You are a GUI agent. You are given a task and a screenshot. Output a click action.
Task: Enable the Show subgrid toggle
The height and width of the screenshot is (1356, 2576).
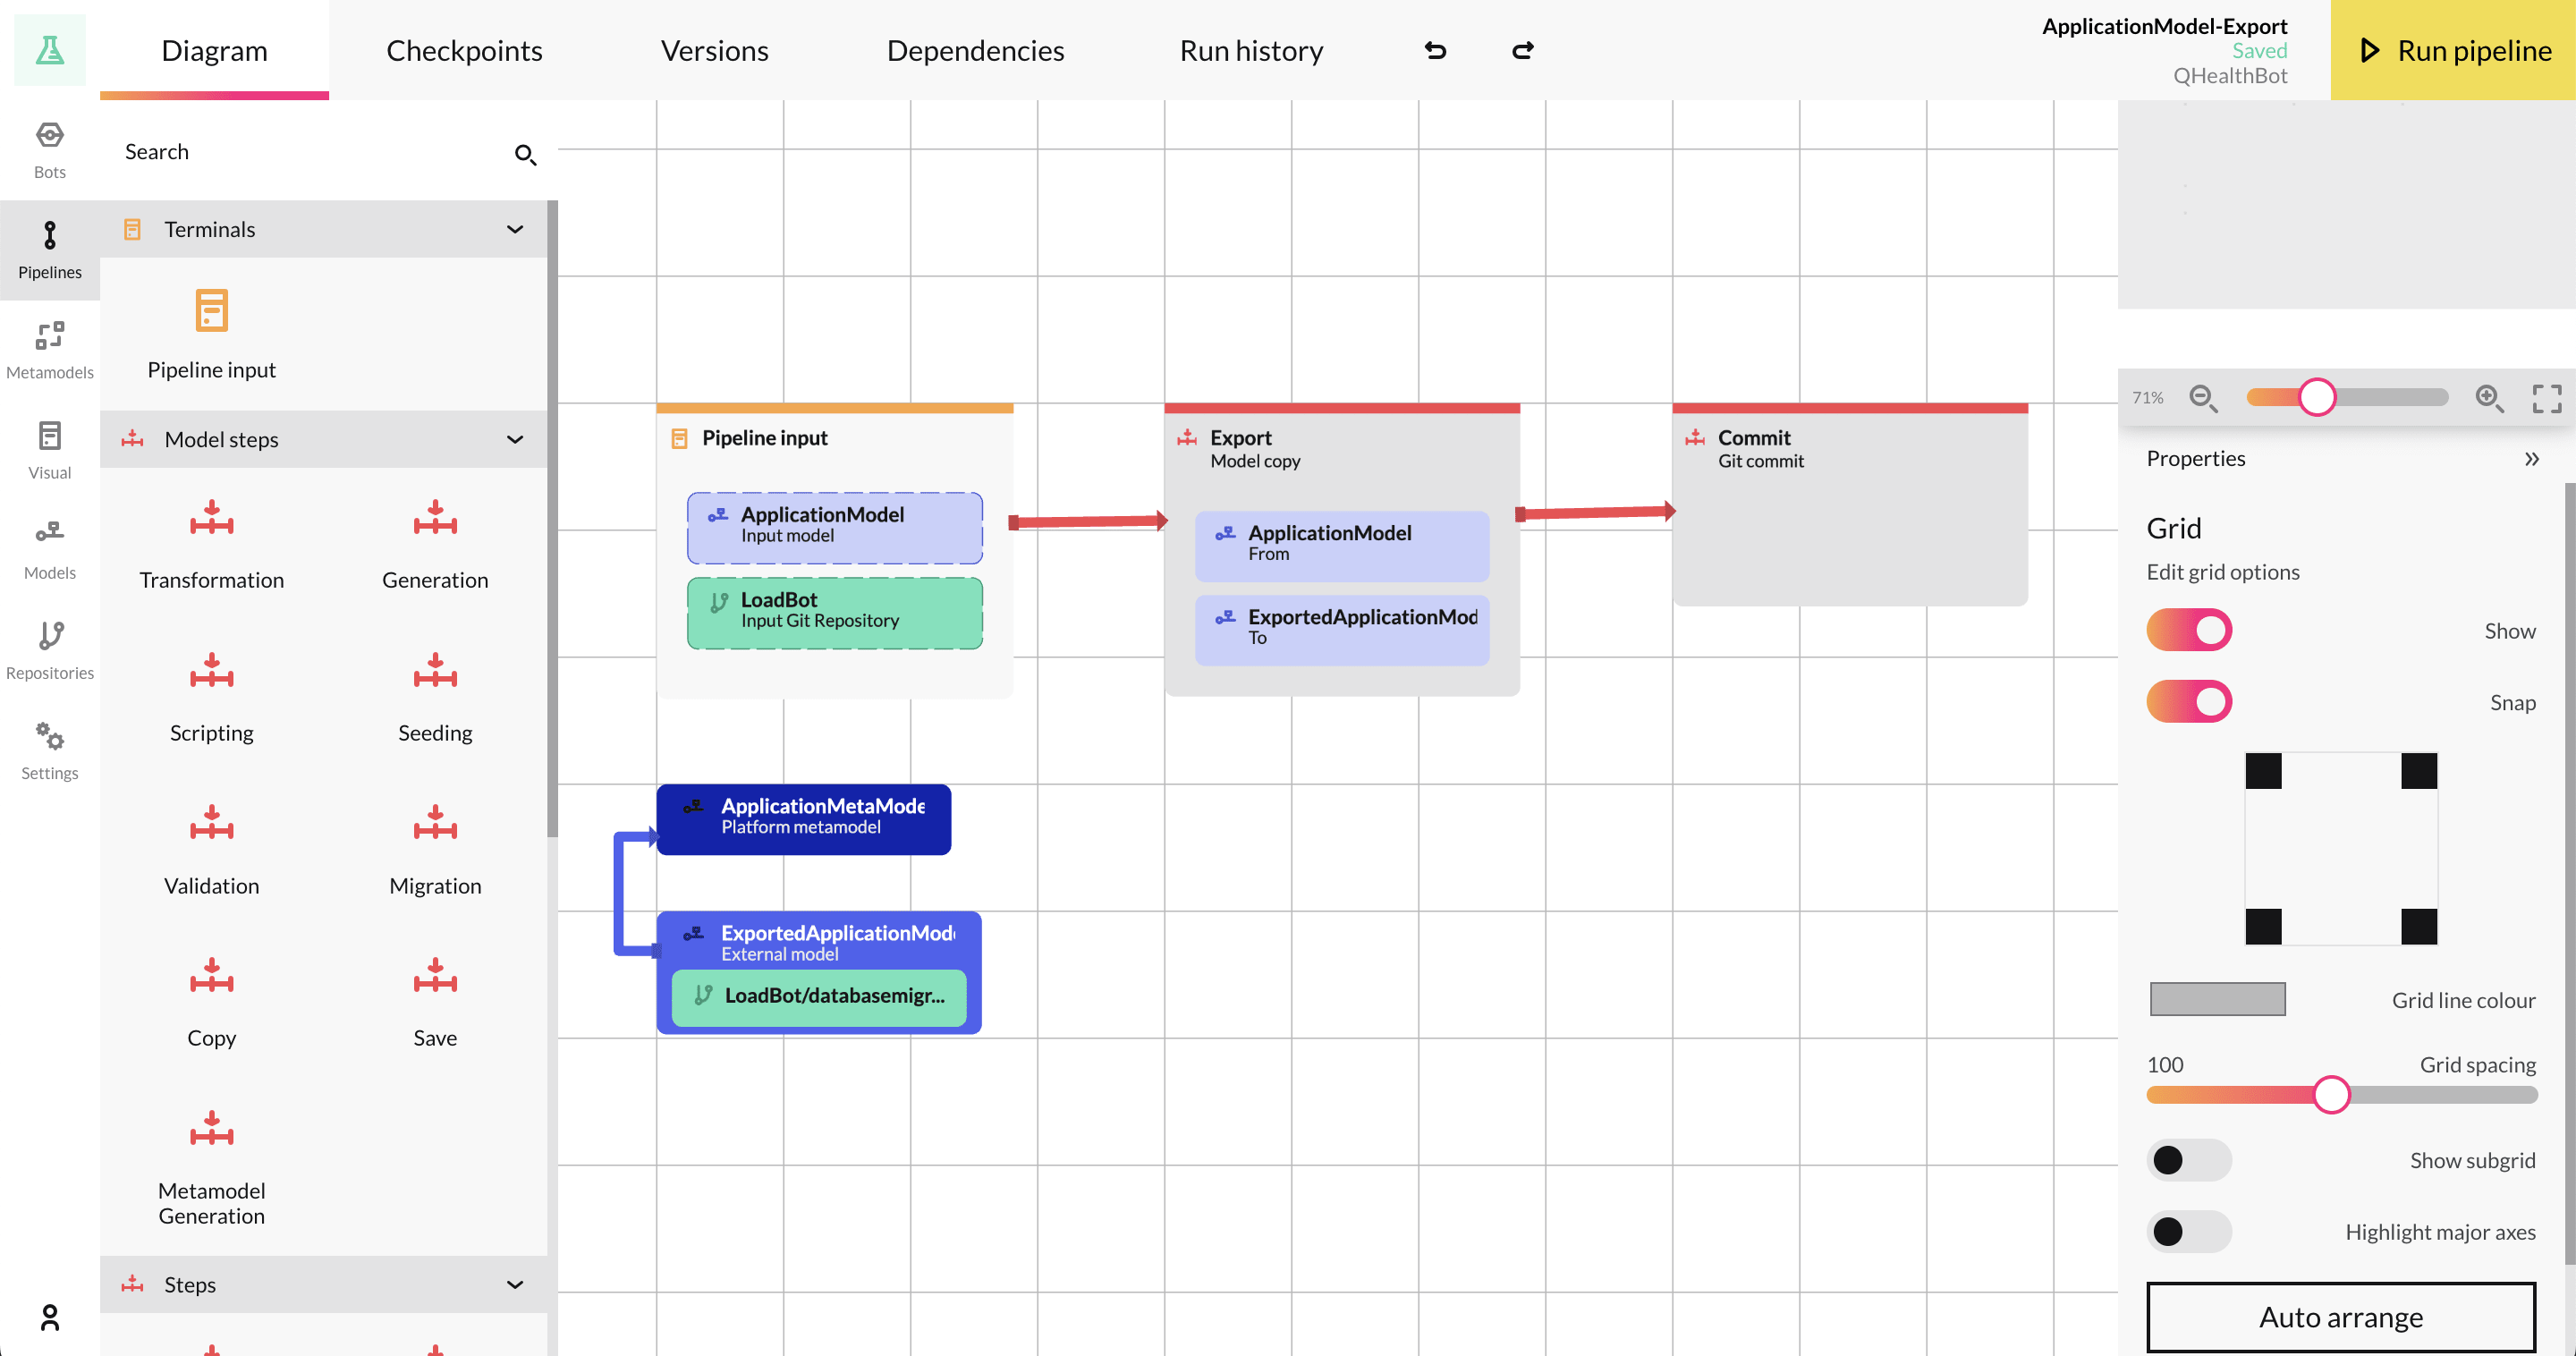(2189, 1160)
